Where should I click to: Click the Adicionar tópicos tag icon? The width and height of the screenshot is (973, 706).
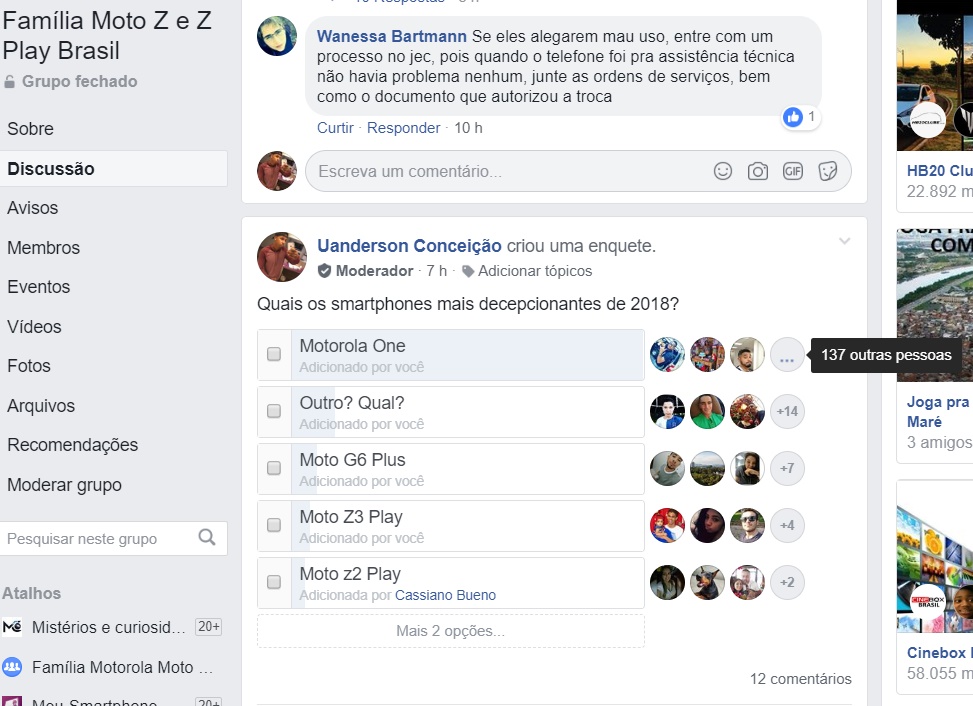point(469,271)
